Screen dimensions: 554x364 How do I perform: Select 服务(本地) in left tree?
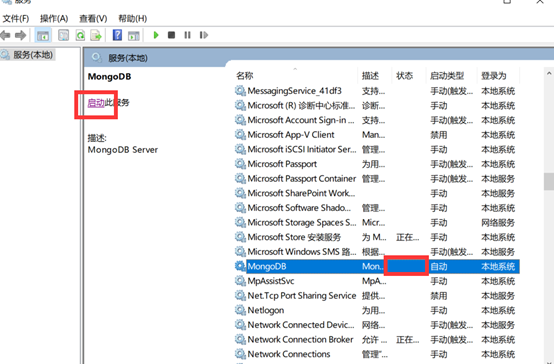[33, 55]
